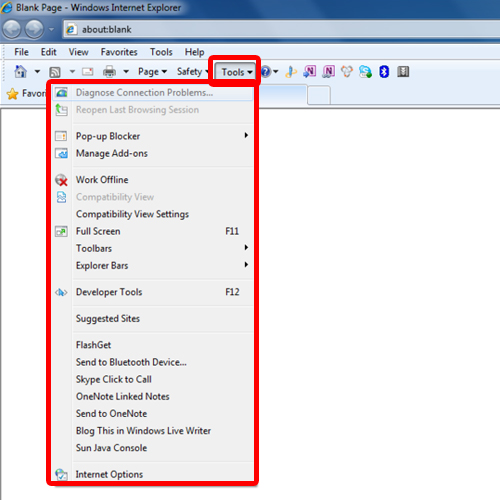Click the Read Mail icon
The image size is (500, 500).
pos(88,71)
